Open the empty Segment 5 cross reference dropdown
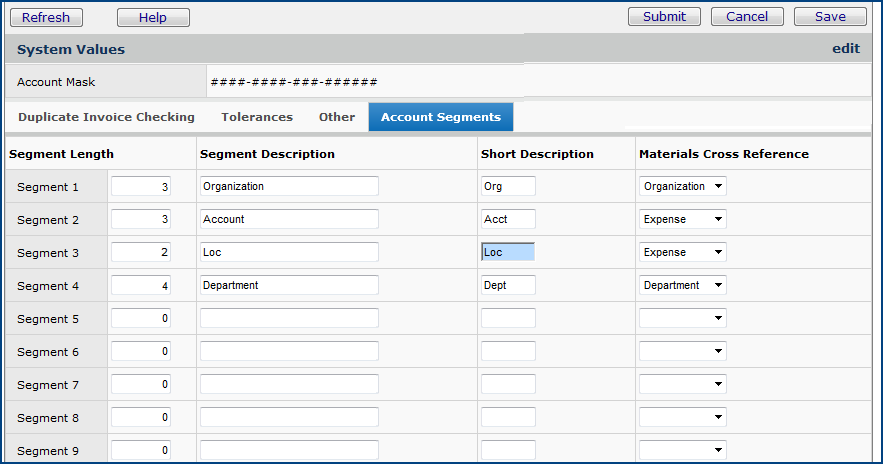This screenshot has width=883, height=464. point(684,318)
